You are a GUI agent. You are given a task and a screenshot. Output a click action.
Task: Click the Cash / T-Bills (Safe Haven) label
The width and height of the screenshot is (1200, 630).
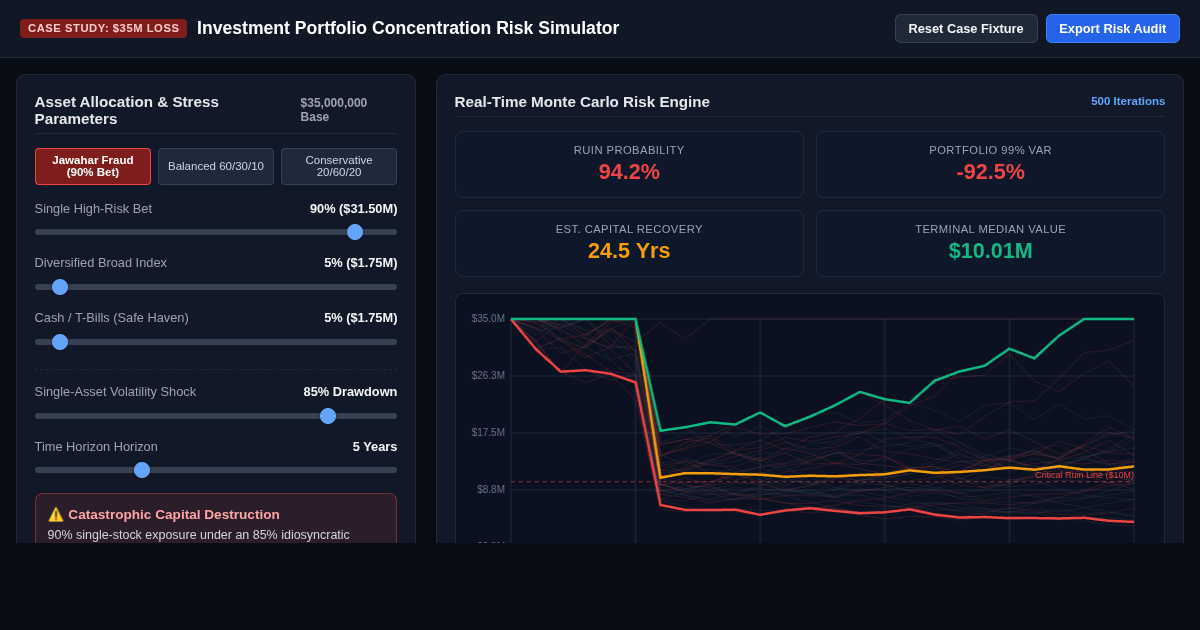[111, 317]
